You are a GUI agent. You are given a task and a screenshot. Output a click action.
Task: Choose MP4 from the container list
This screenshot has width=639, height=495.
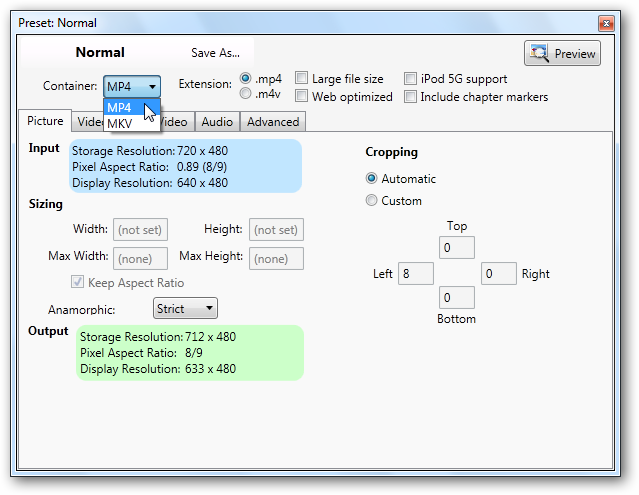(x=132, y=108)
